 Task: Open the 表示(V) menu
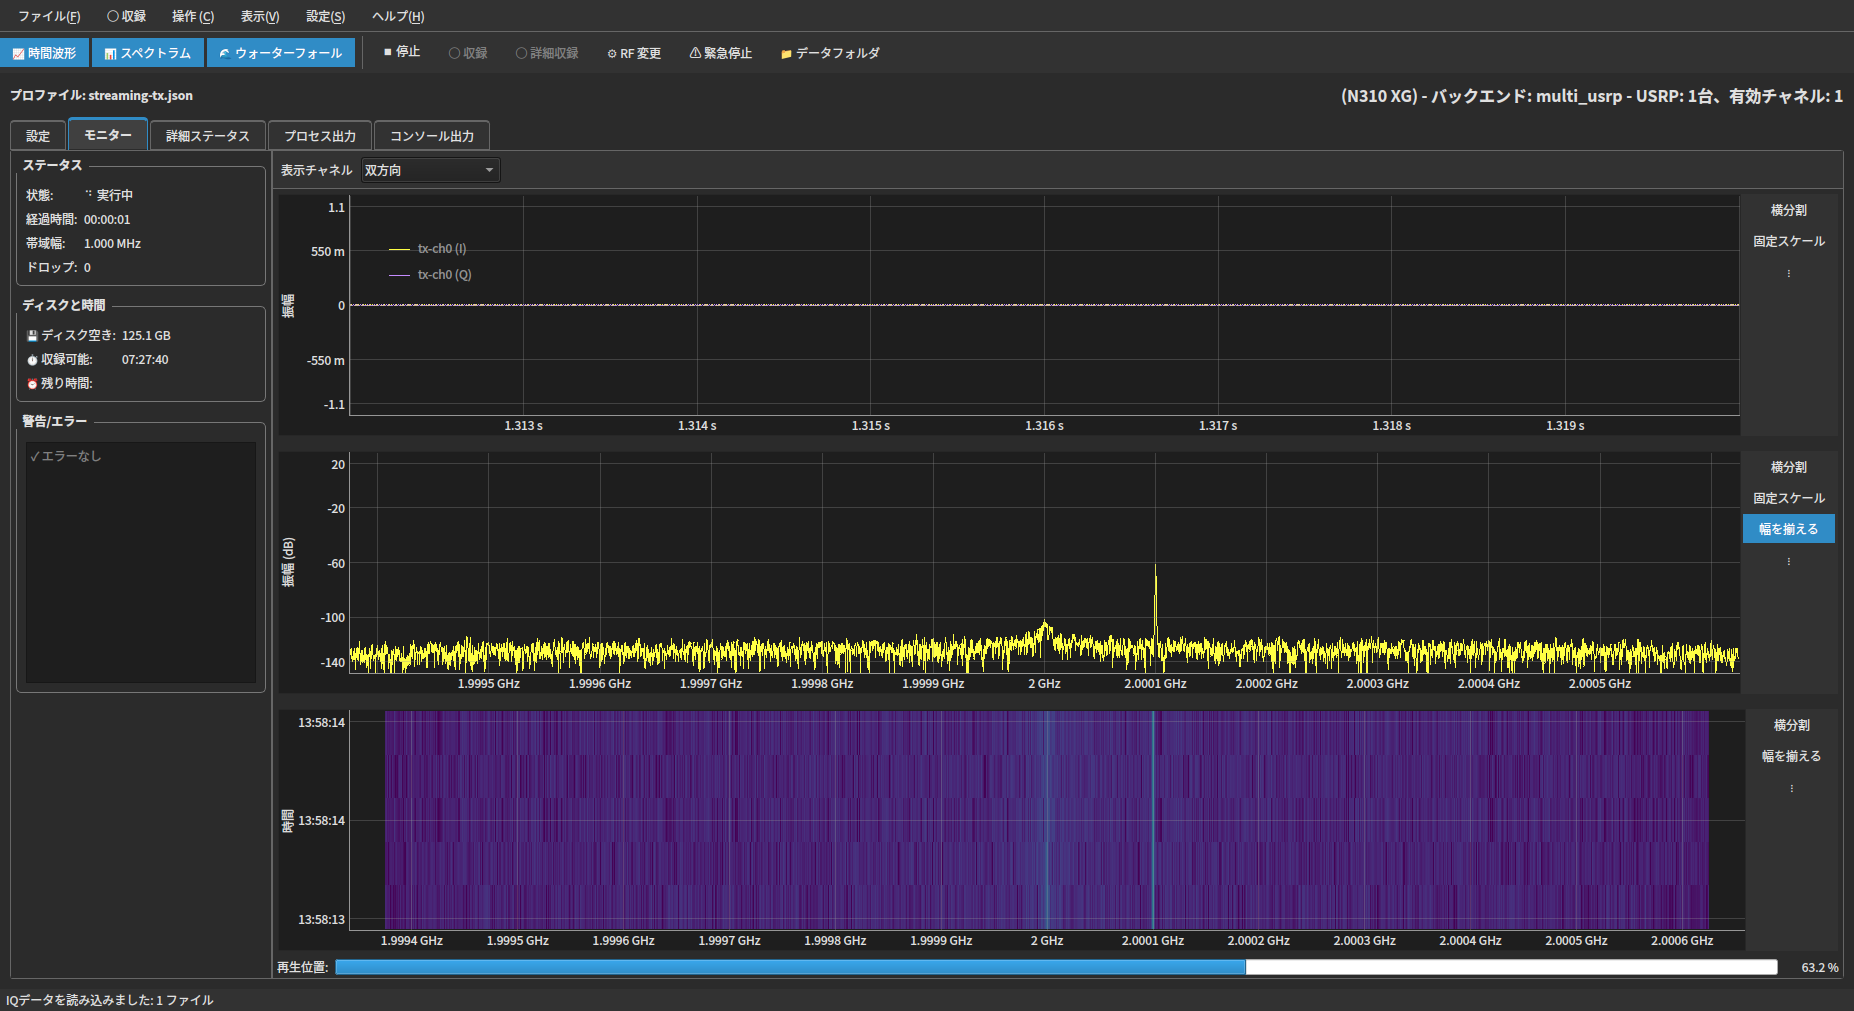[x=260, y=16]
